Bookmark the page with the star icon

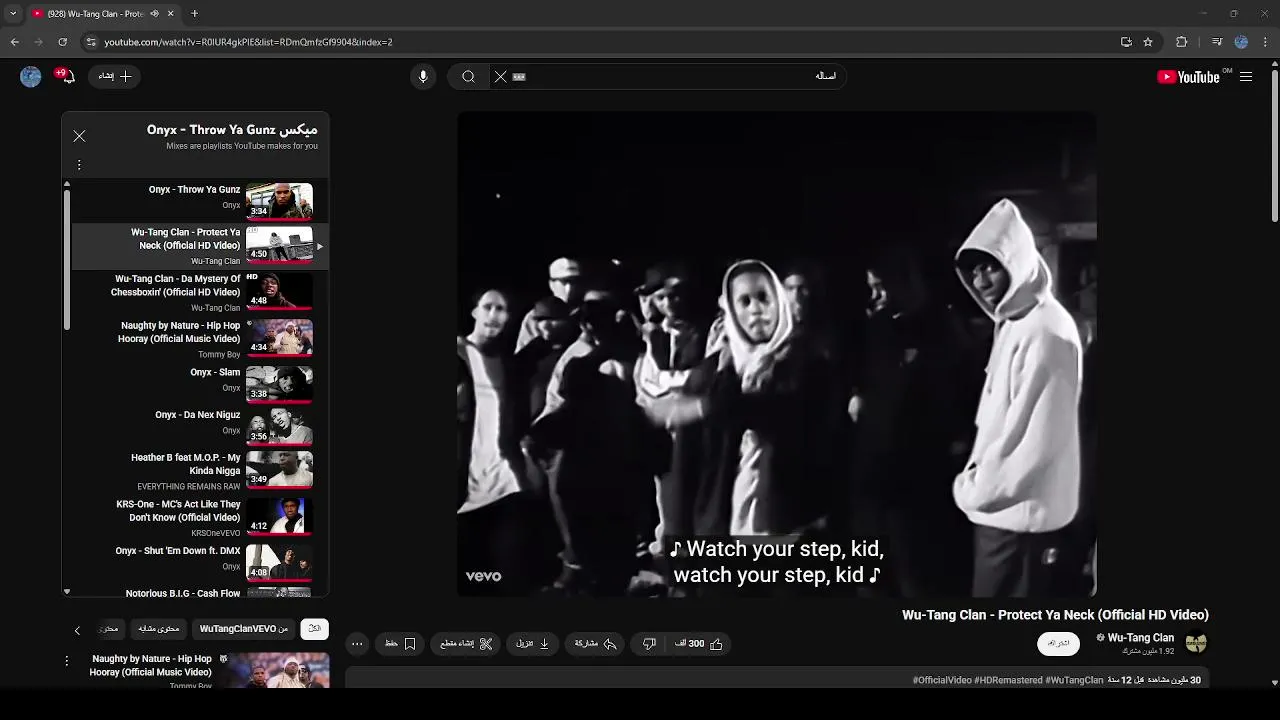point(1148,42)
